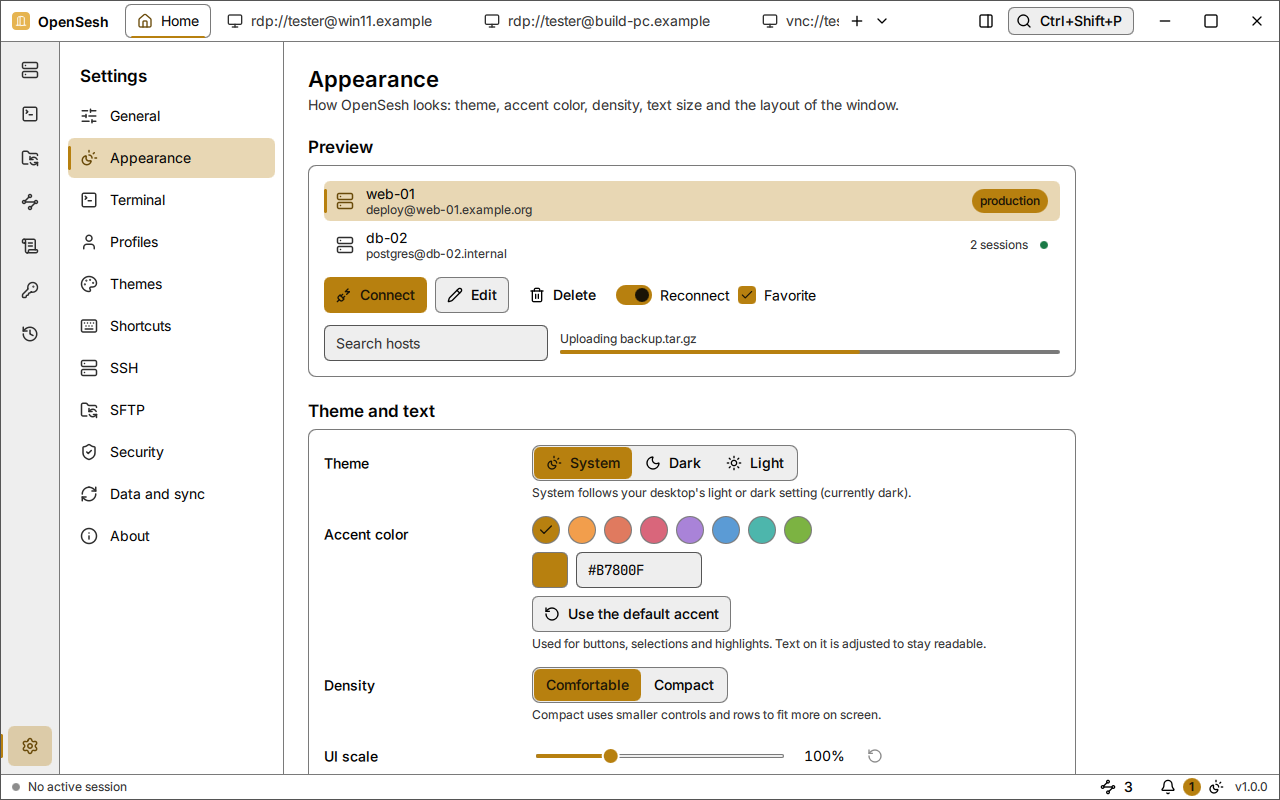1280x800 pixels.
Task: Open the keys icon in left rail
Action: point(30,290)
